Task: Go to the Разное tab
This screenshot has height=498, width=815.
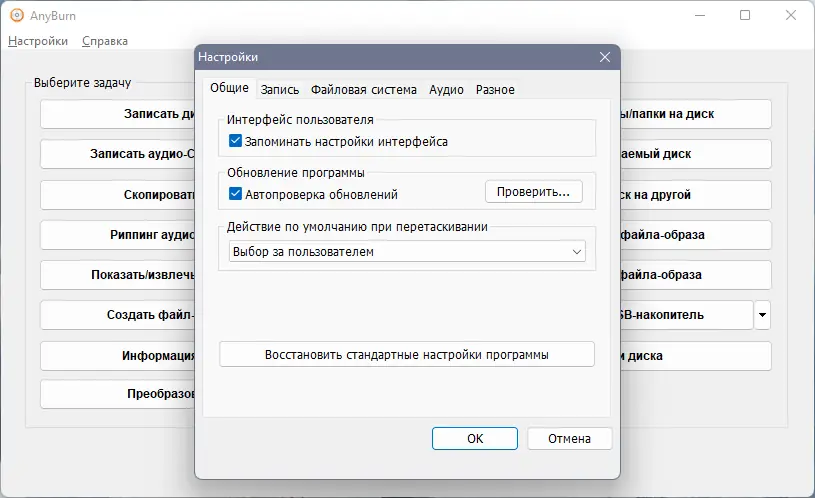Action: point(495,89)
